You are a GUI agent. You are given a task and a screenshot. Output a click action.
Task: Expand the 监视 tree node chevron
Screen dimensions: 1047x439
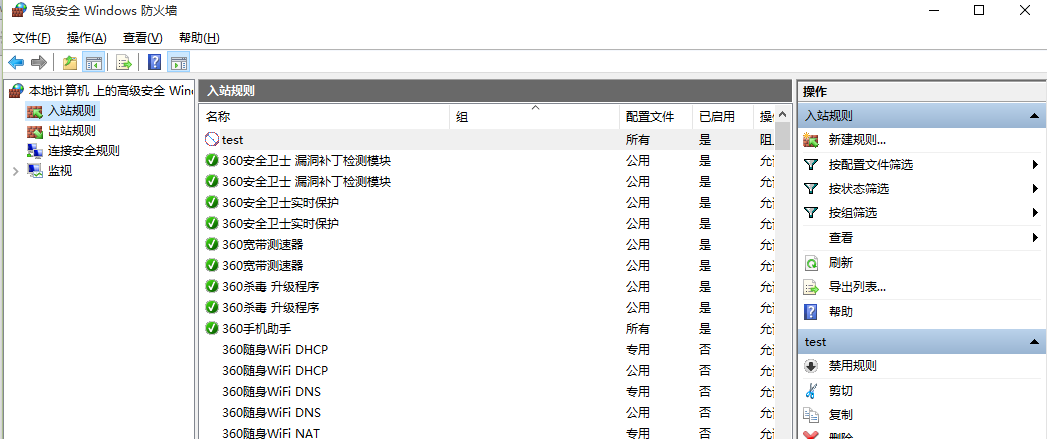point(15,171)
